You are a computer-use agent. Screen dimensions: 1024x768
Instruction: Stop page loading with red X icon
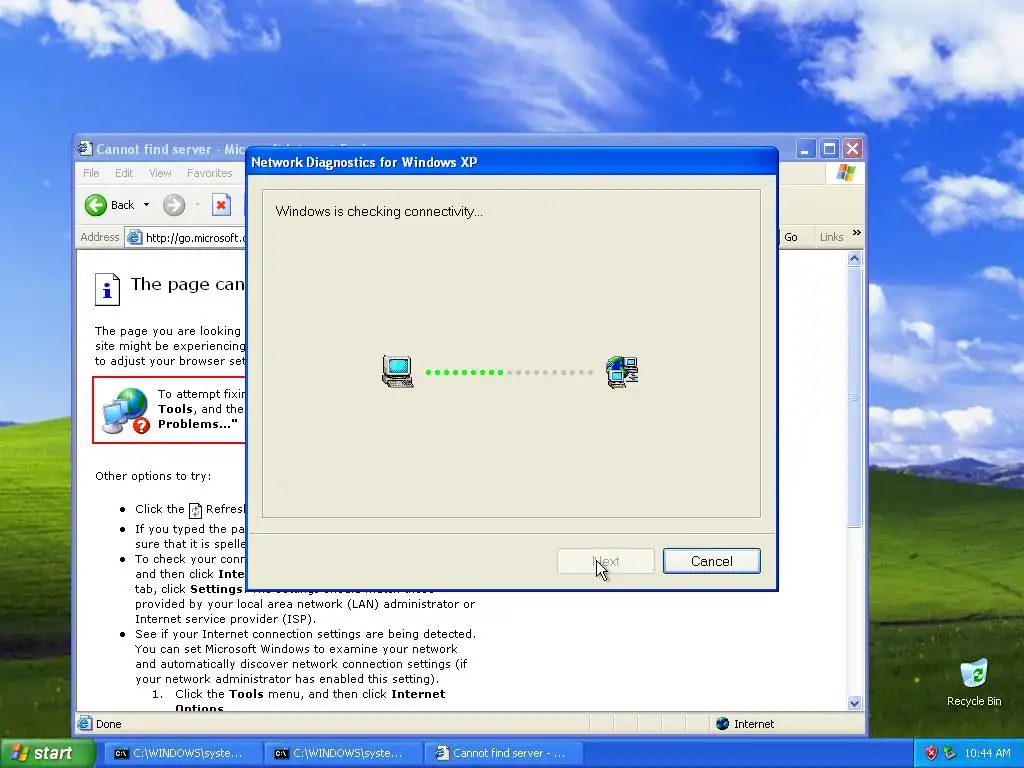(x=221, y=205)
